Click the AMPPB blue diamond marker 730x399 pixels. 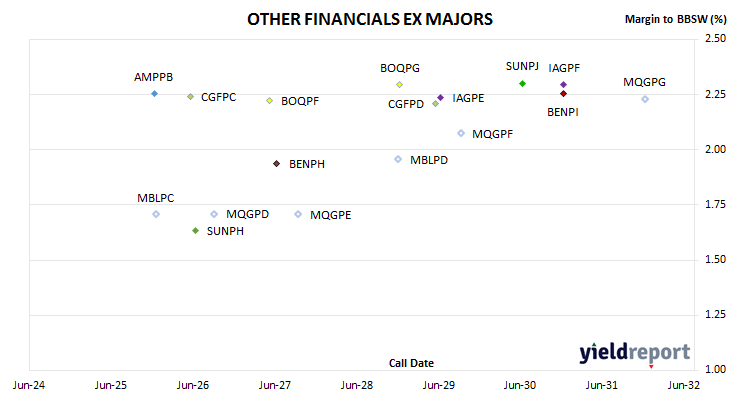(155, 94)
